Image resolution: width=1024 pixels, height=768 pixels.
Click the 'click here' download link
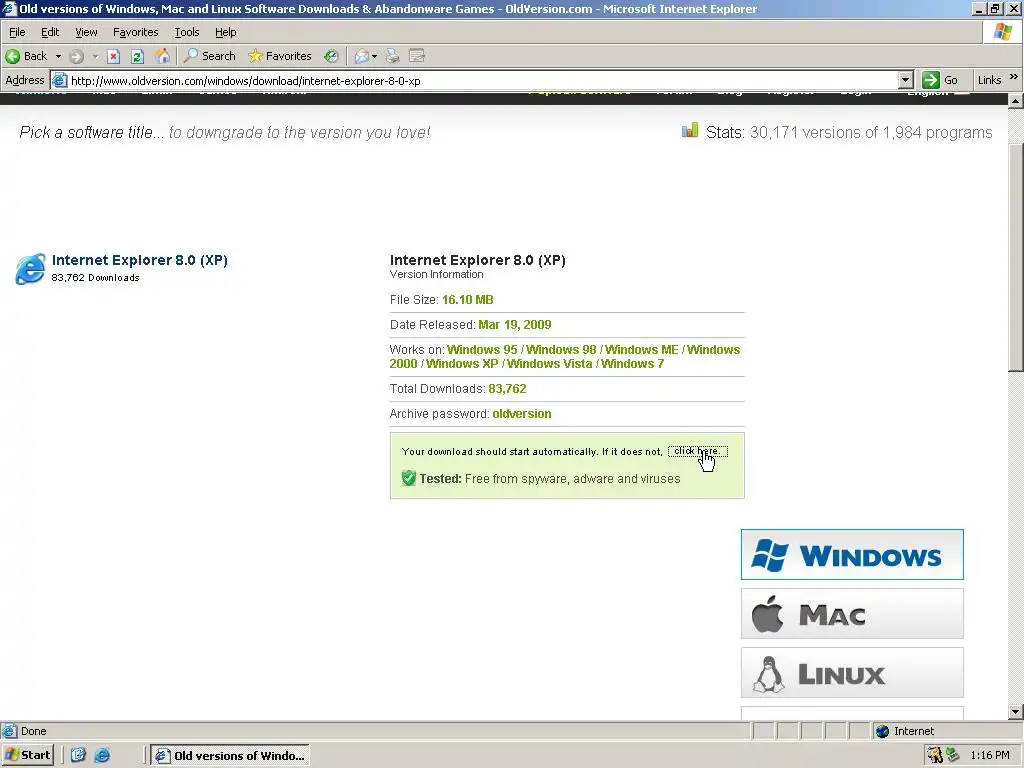[697, 451]
